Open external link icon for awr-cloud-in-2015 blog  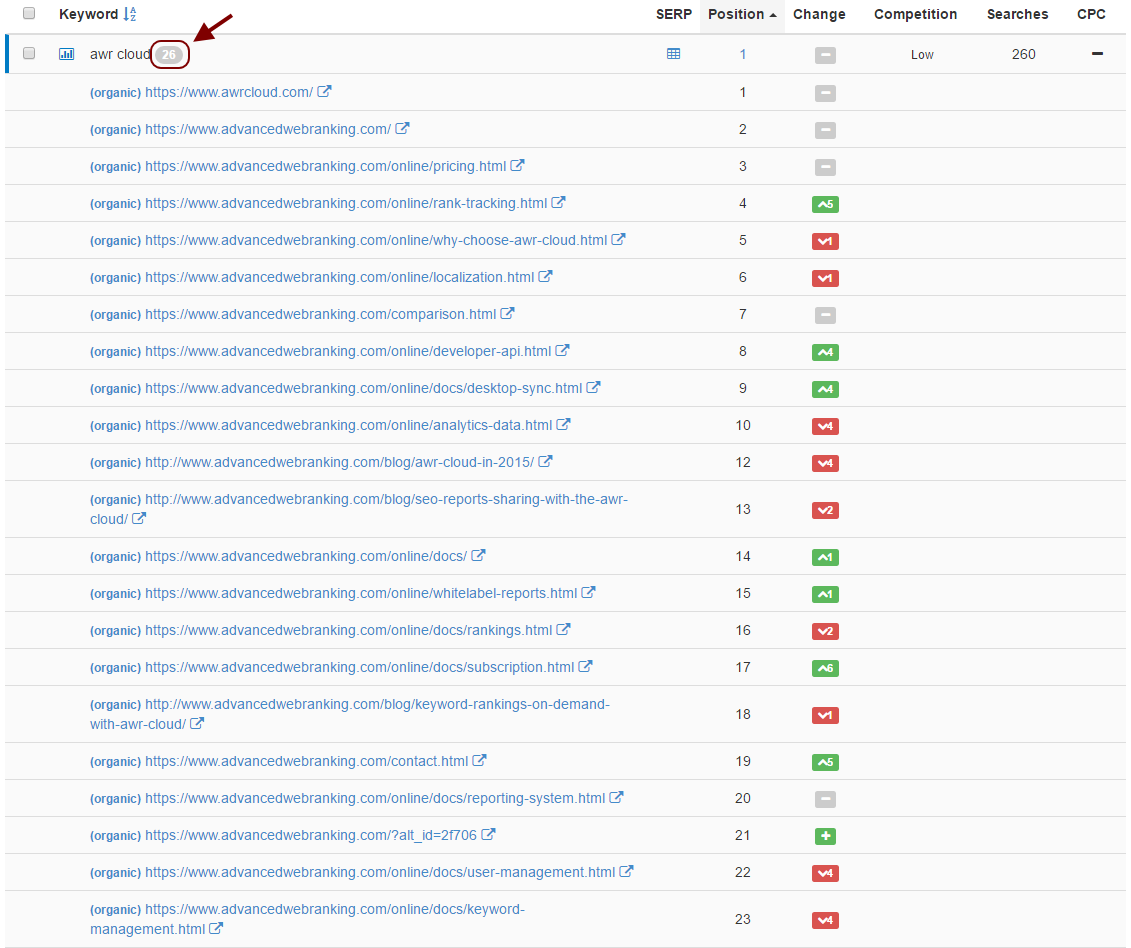point(545,462)
